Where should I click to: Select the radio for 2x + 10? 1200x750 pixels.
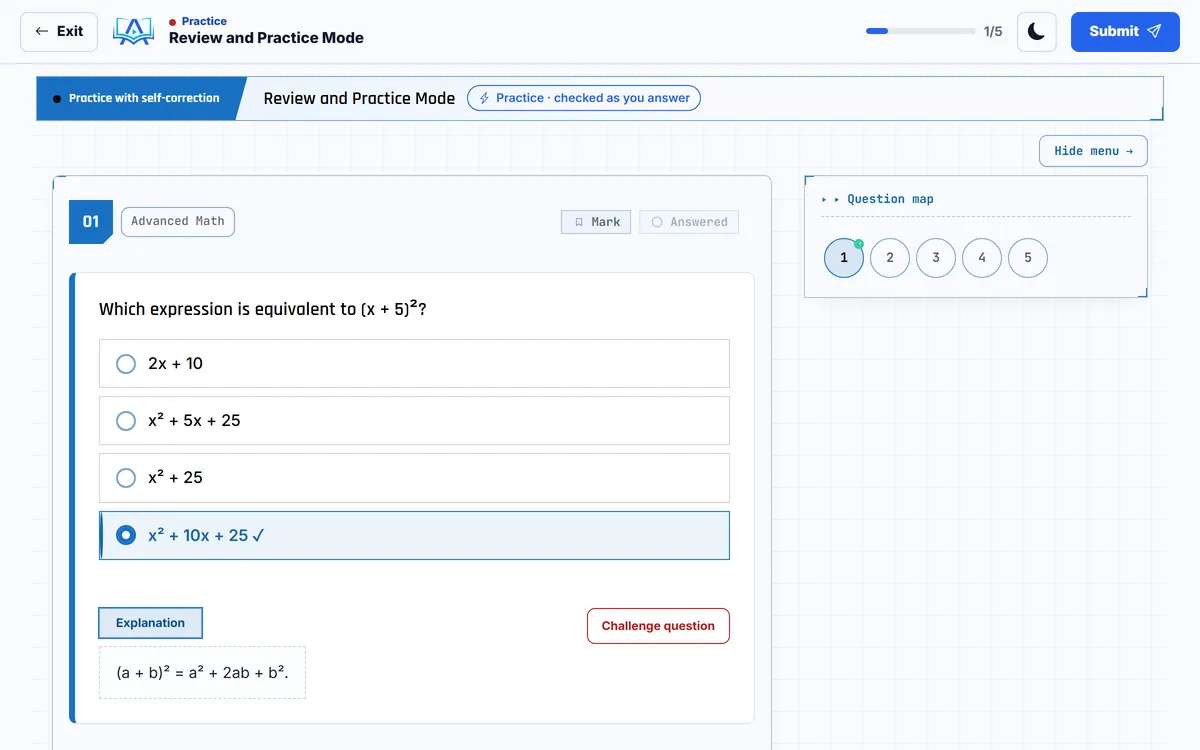(x=126, y=364)
